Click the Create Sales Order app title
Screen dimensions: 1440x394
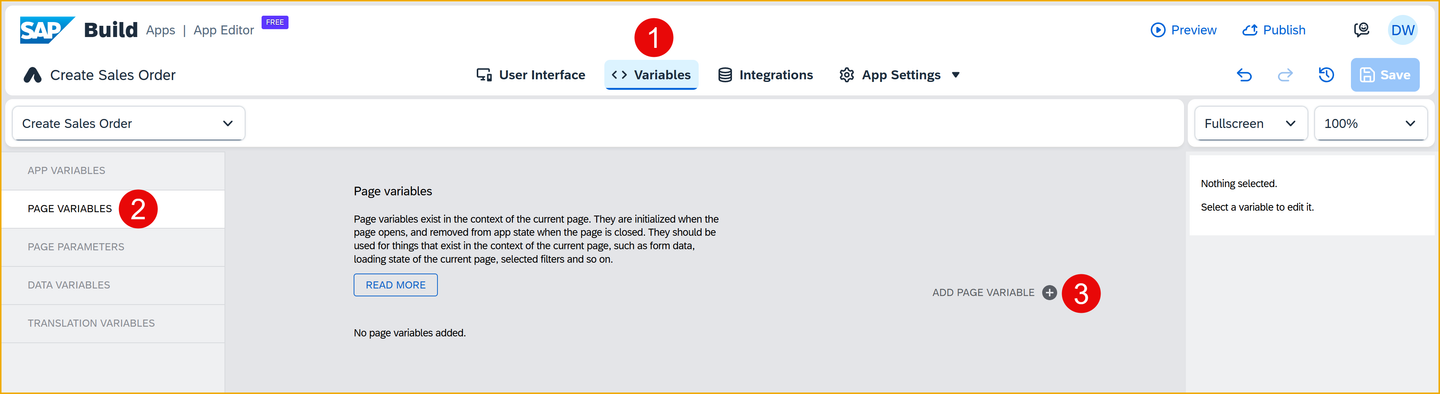click(x=113, y=75)
